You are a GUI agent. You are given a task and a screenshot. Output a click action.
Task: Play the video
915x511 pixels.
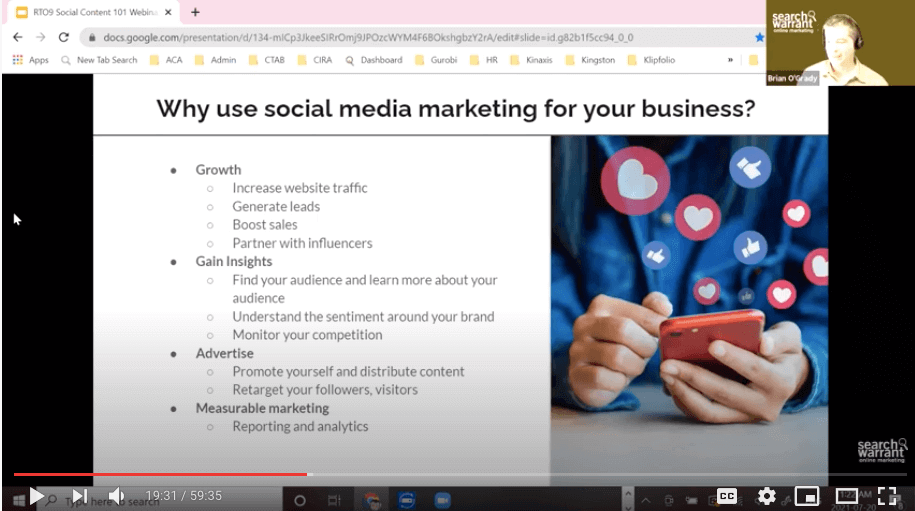pos(36,496)
